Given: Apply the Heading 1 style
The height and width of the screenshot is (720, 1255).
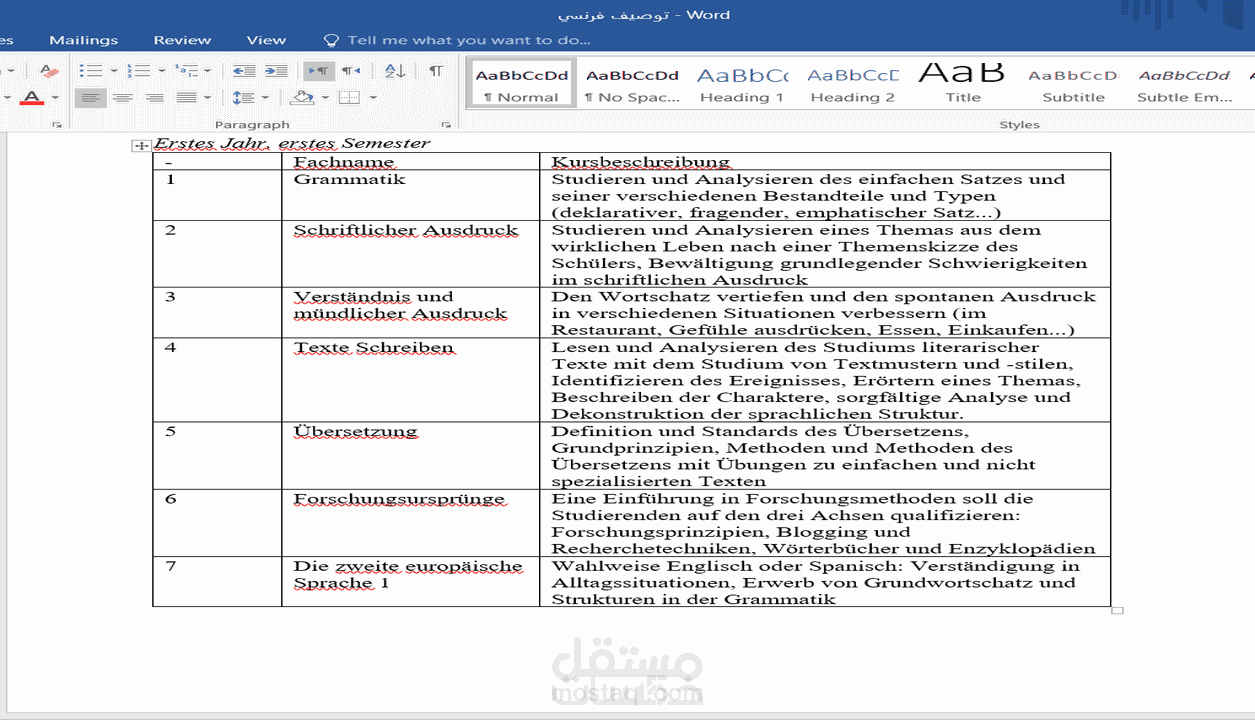Looking at the screenshot, I should tap(742, 83).
